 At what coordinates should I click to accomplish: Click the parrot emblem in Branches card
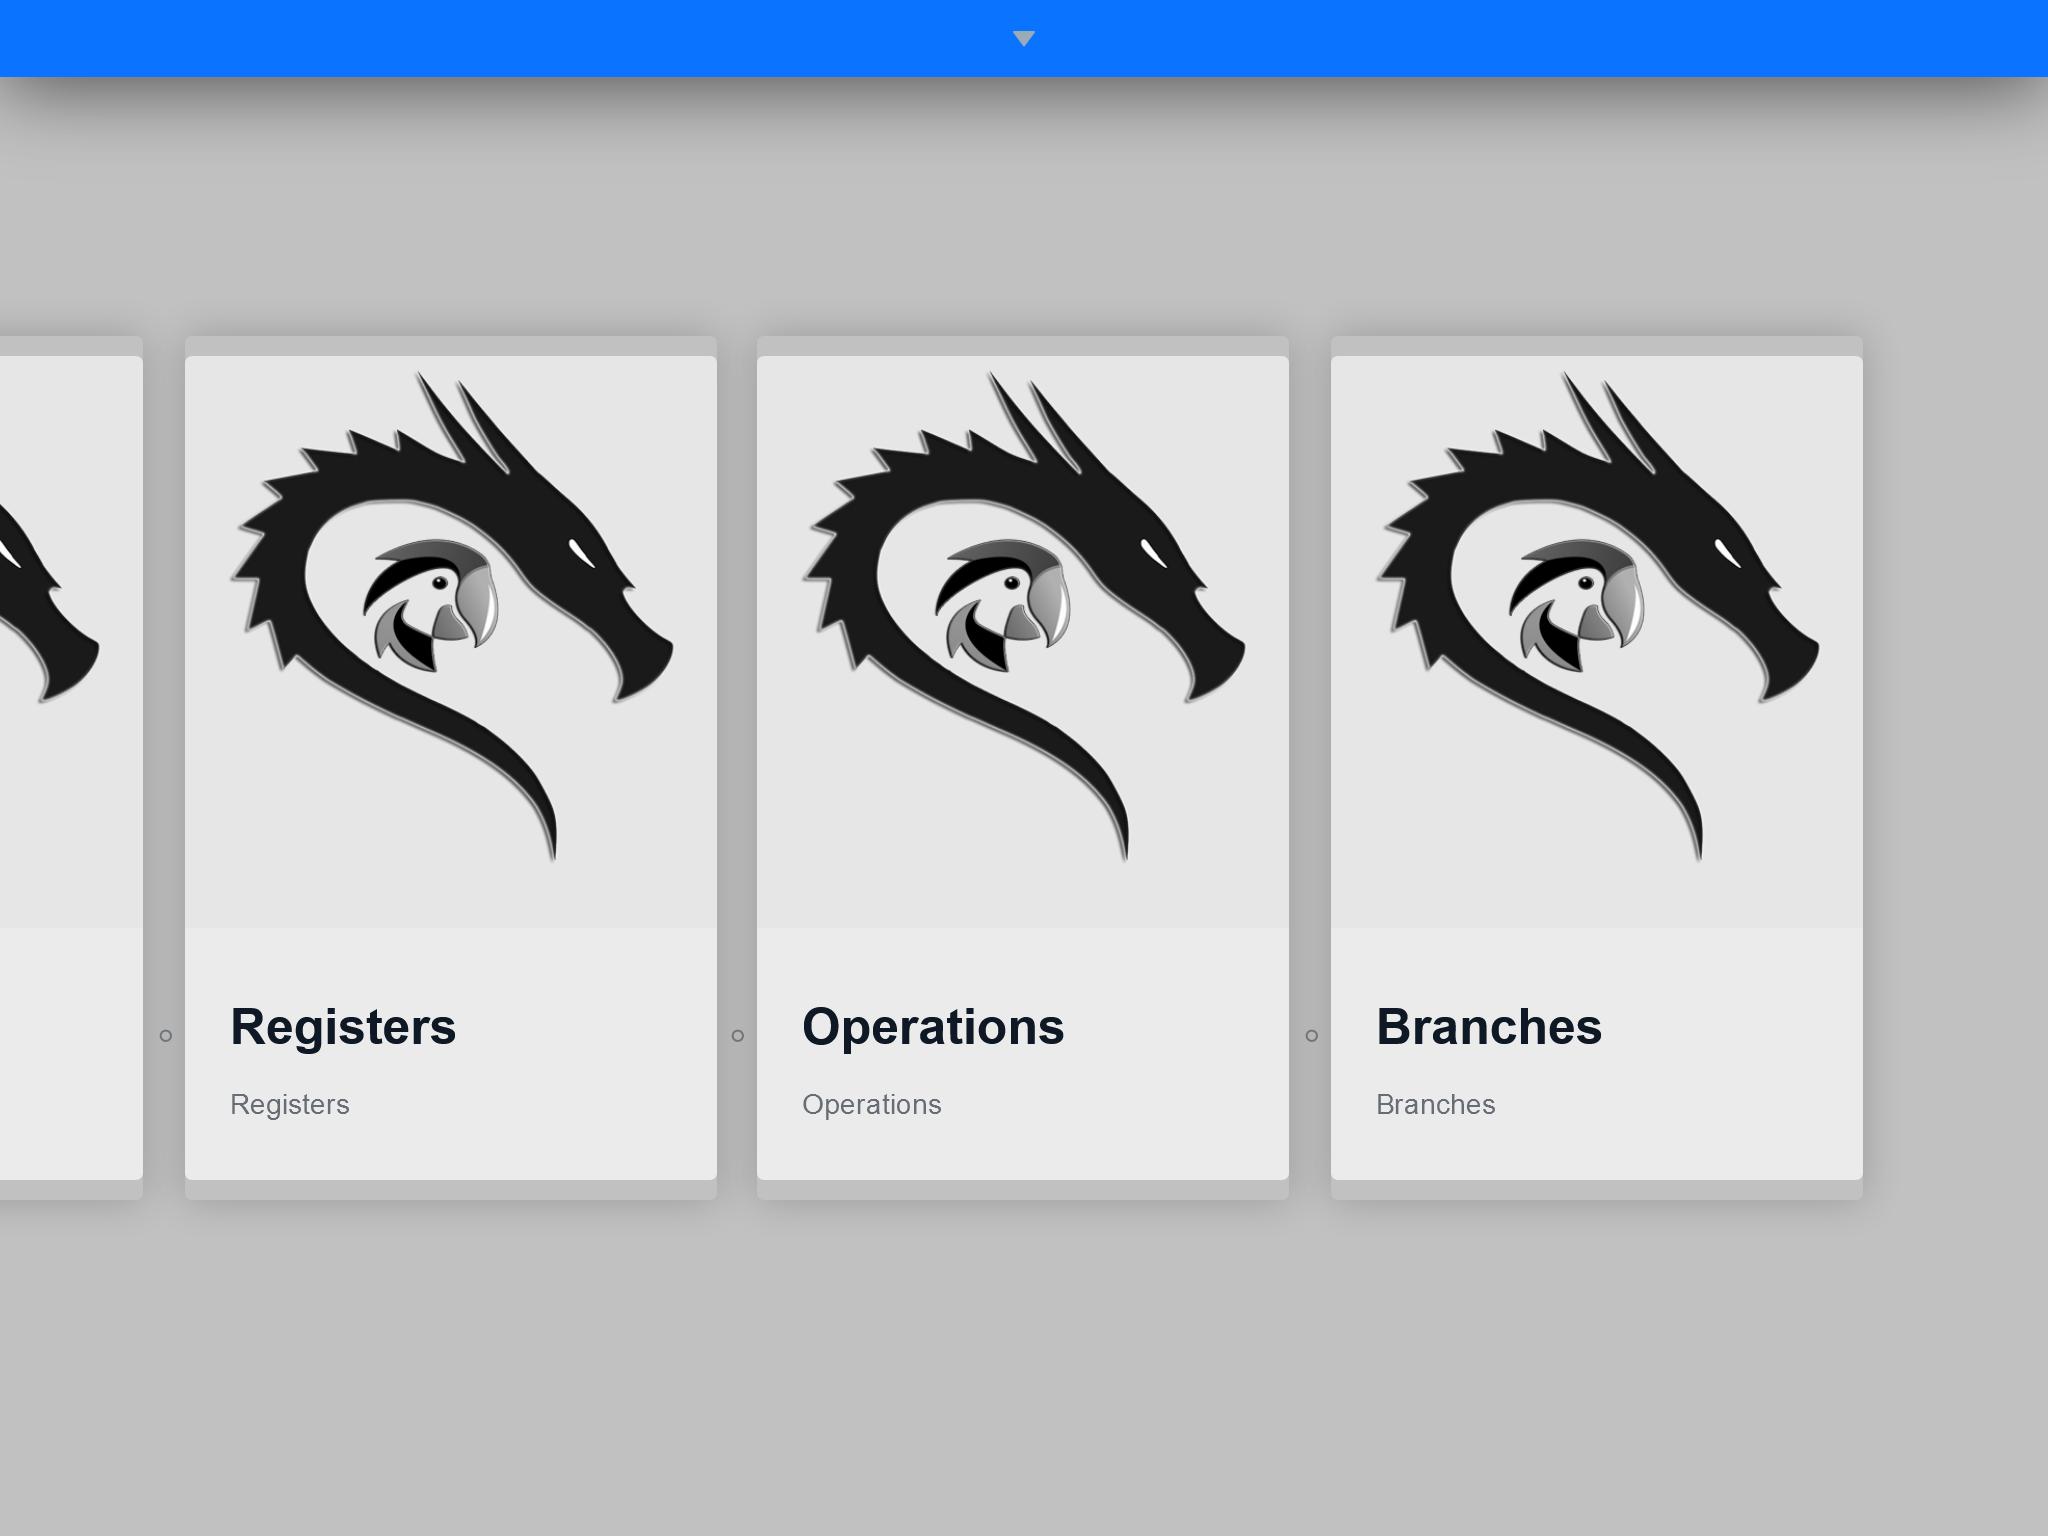[1576, 605]
